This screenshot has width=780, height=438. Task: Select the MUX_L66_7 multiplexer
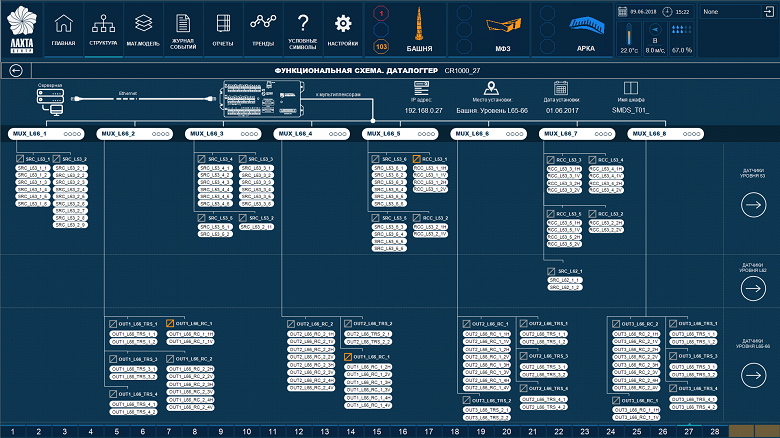pyautogui.click(x=577, y=134)
